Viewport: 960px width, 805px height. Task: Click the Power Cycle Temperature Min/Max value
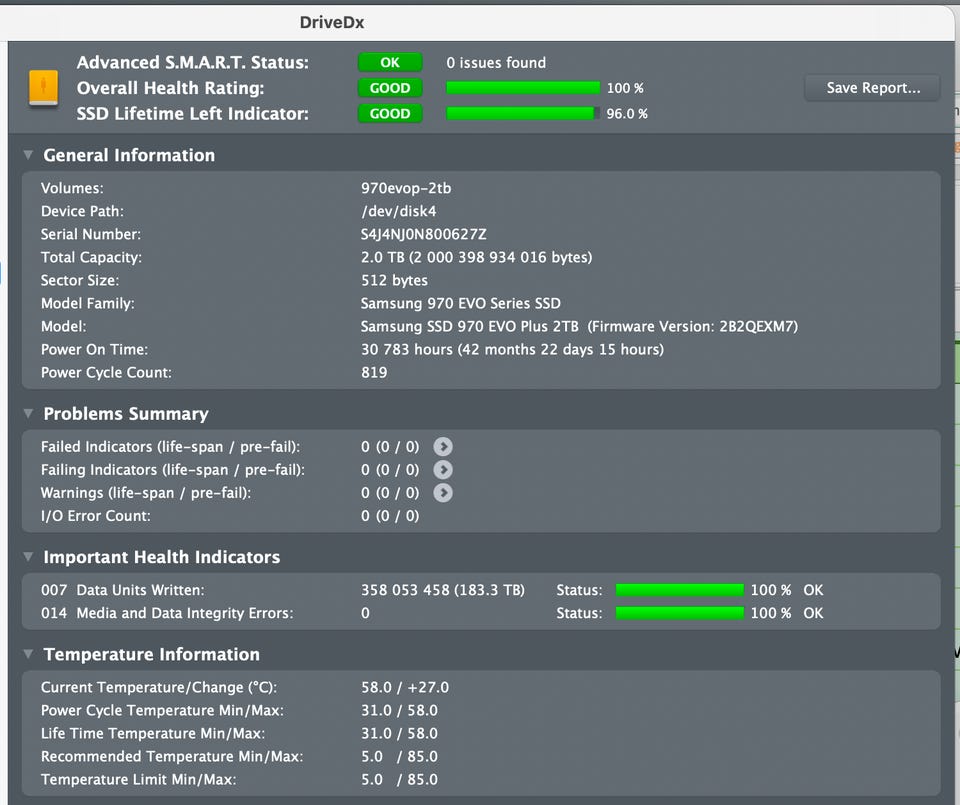click(x=399, y=711)
